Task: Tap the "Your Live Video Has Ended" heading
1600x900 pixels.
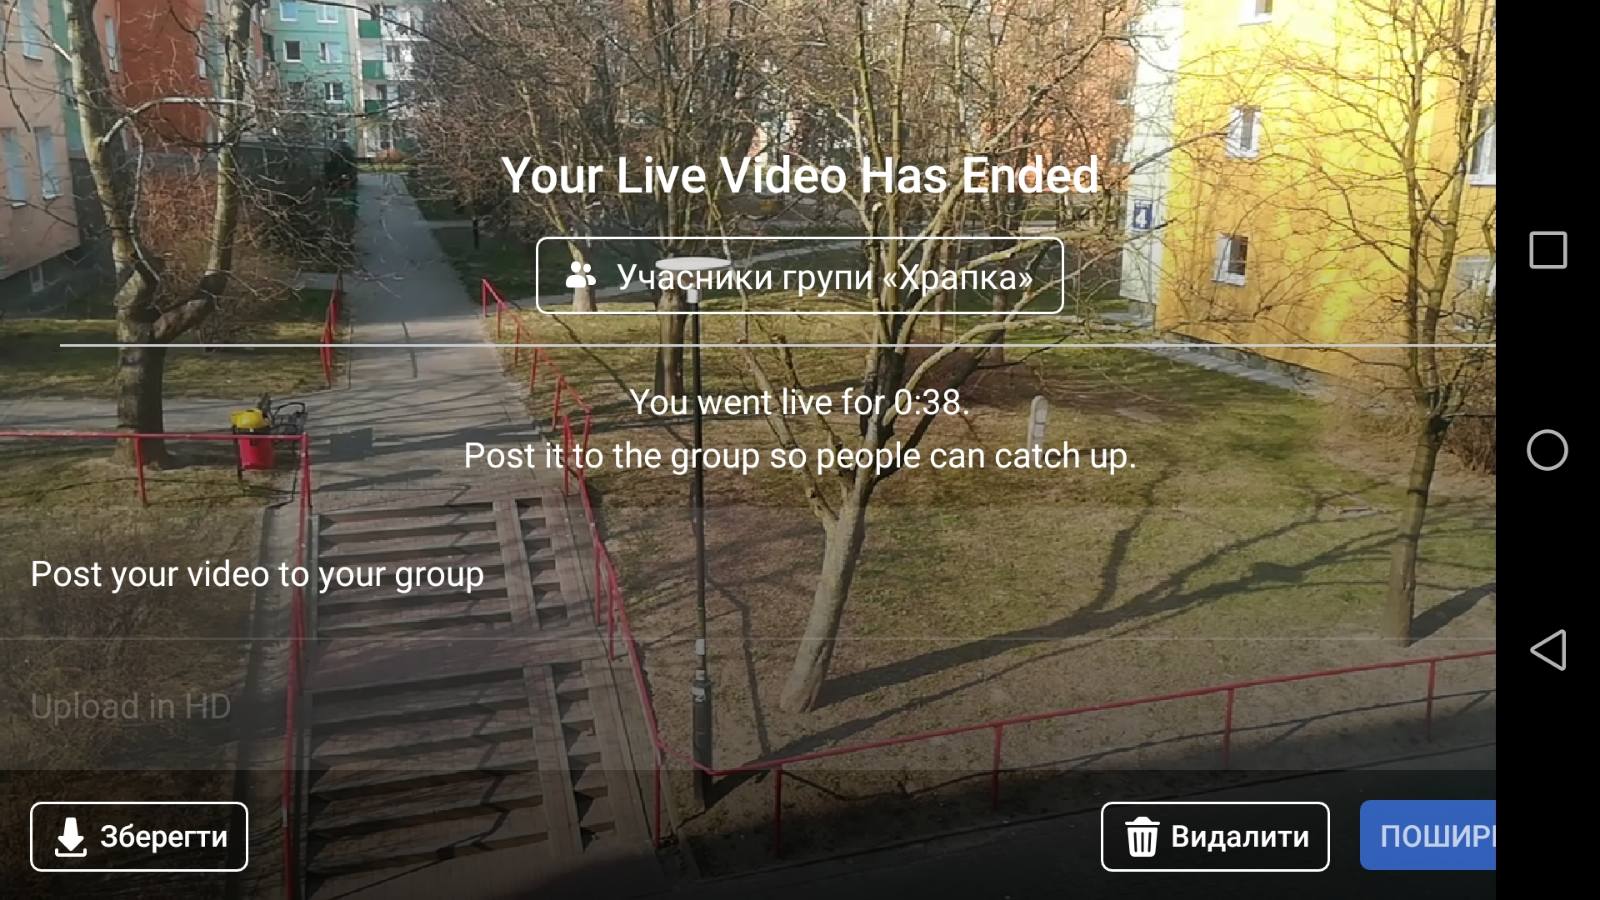Action: pos(800,176)
